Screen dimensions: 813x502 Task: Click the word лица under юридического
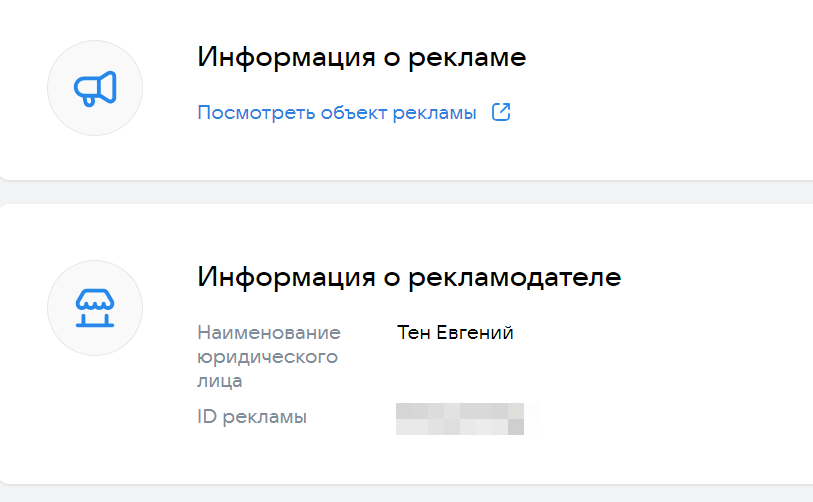click(220, 380)
